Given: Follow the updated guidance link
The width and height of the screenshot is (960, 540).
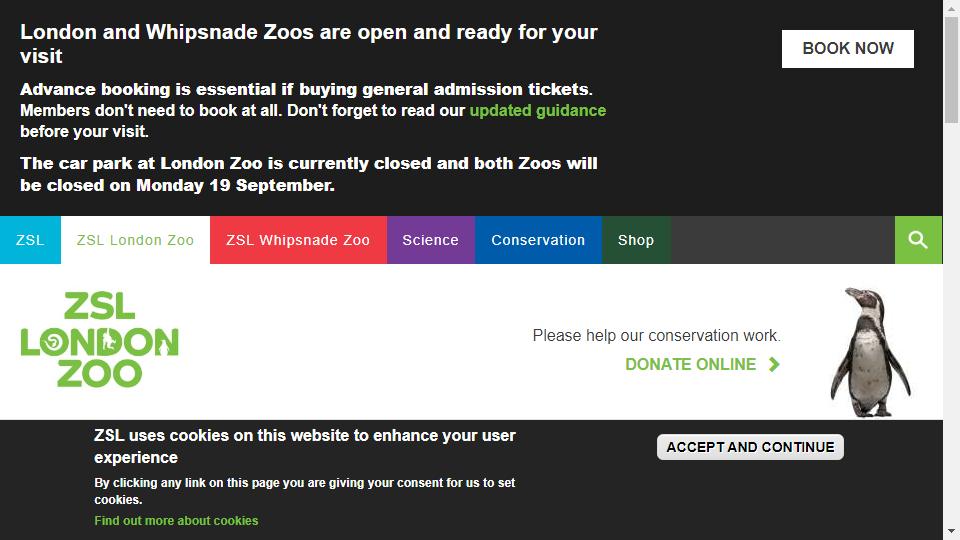Looking at the screenshot, I should [538, 110].
